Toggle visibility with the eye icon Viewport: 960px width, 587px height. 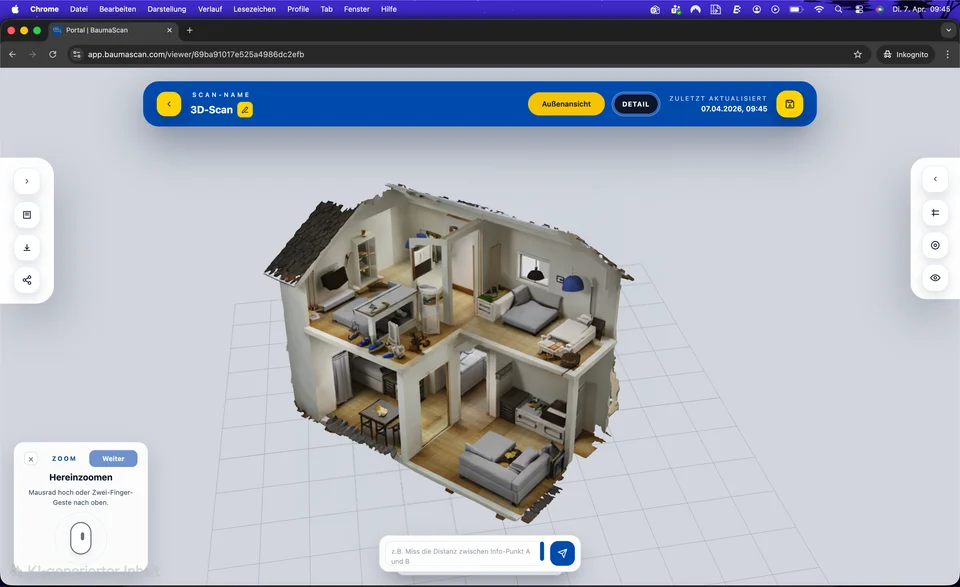click(x=935, y=277)
